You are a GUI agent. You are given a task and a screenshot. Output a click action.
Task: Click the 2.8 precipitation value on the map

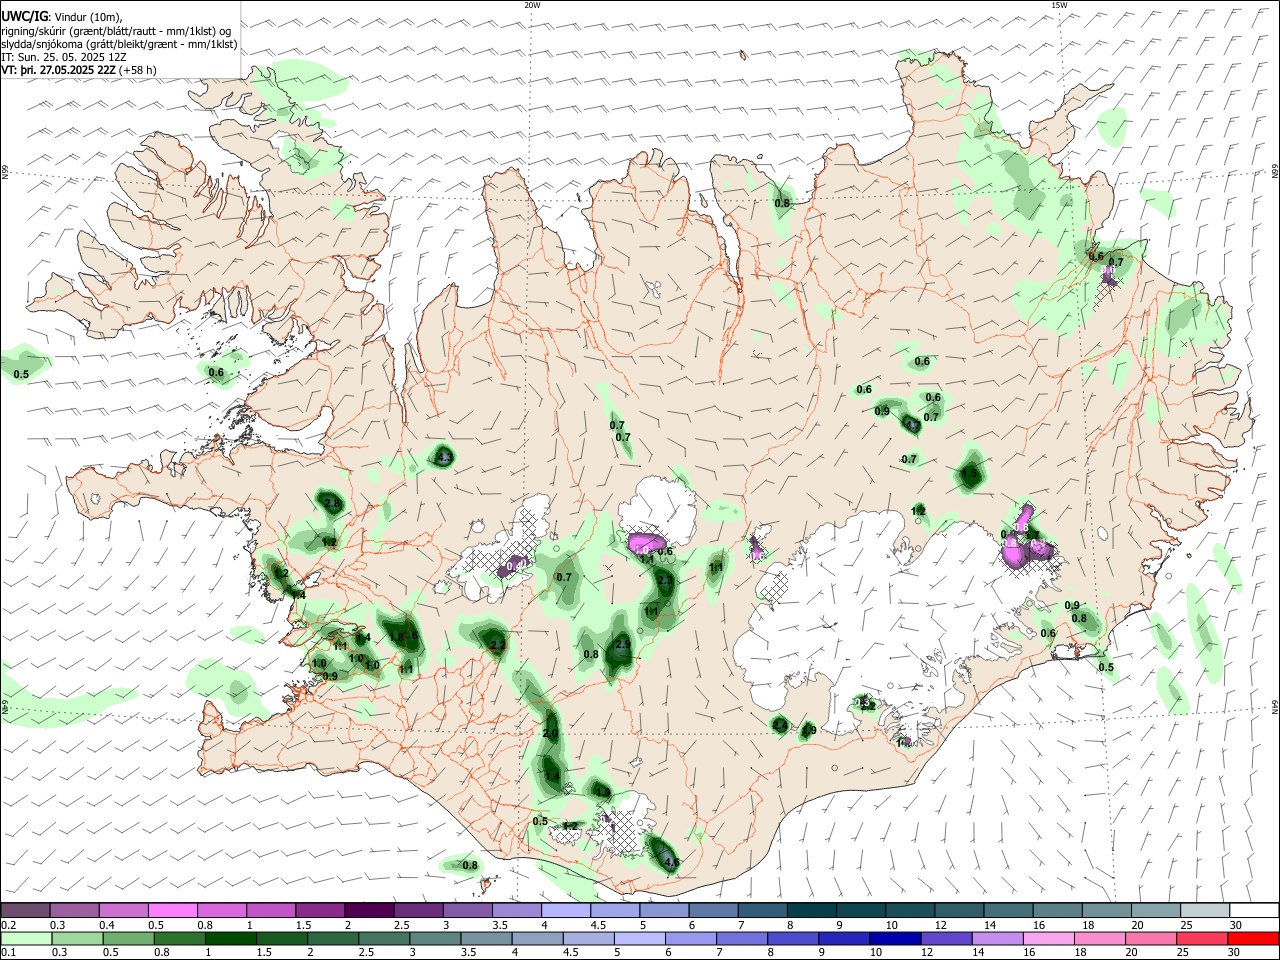point(333,503)
